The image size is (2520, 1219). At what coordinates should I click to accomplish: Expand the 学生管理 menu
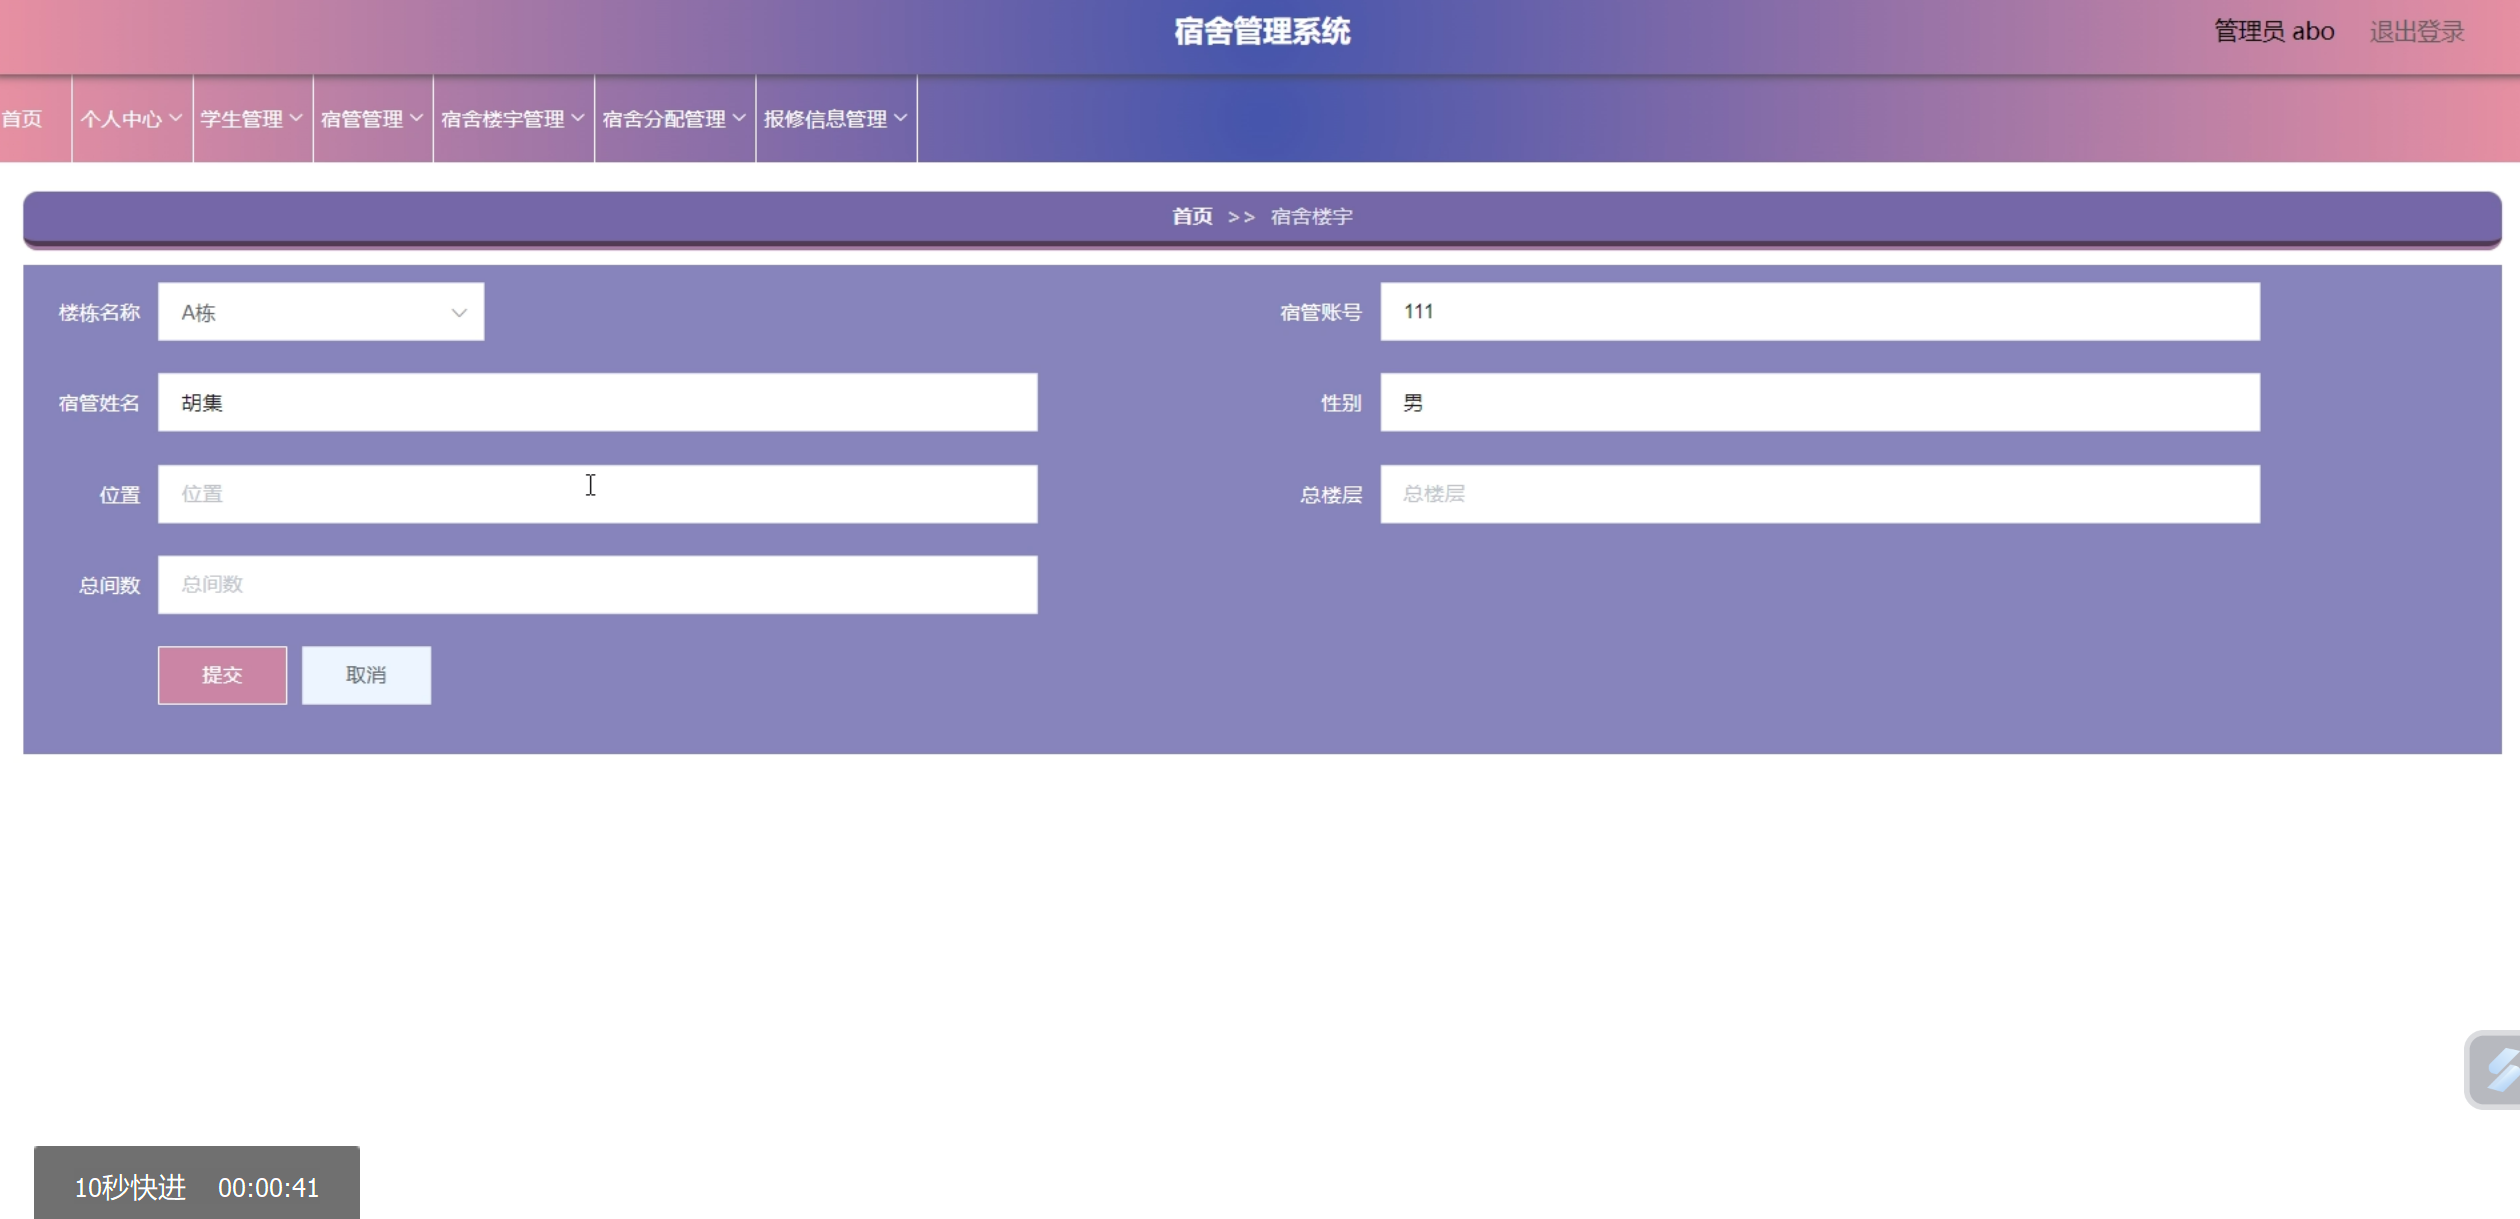[251, 119]
